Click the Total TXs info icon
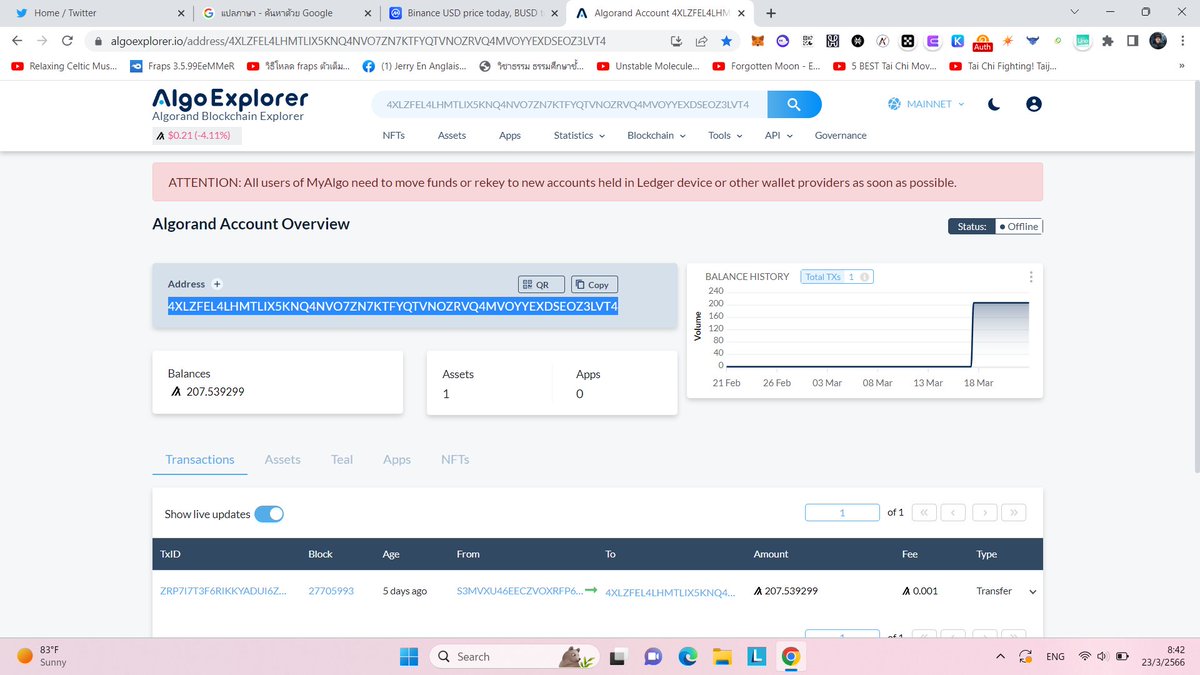Image resolution: width=1200 pixels, height=675 pixels. [865, 277]
